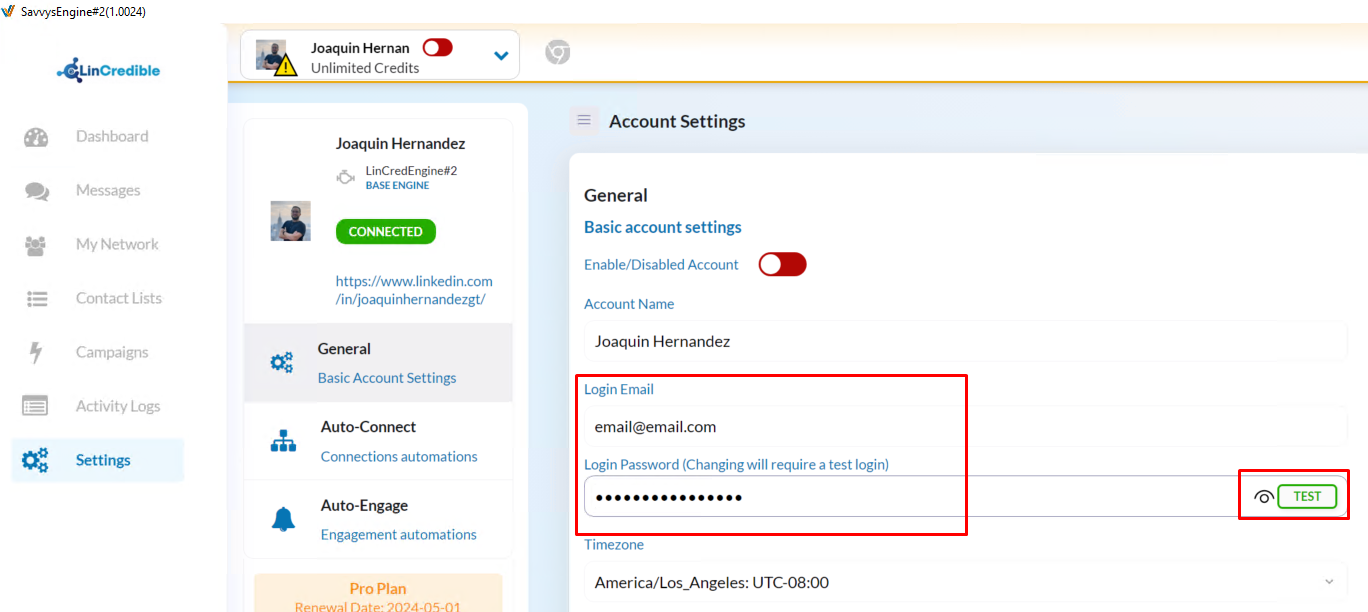The height and width of the screenshot is (612, 1368).
Task: Click the Chrome browser icon in top bar
Action: click(558, 52)
